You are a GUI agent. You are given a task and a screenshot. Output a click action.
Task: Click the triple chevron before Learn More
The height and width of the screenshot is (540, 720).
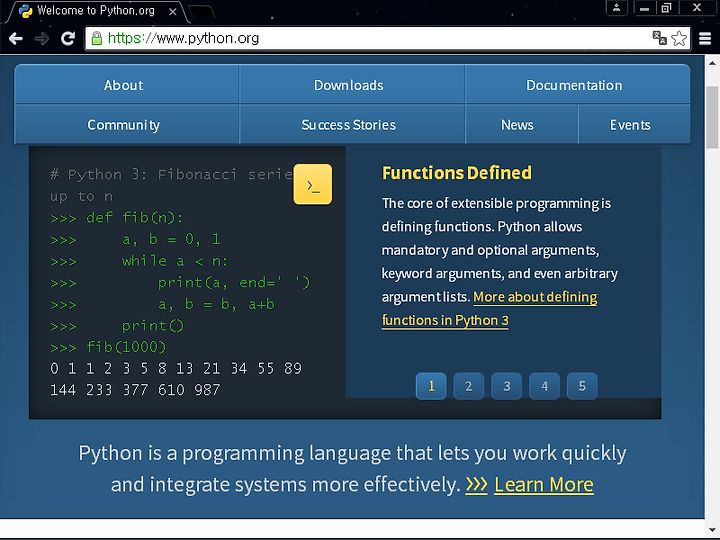pos(476,485)
